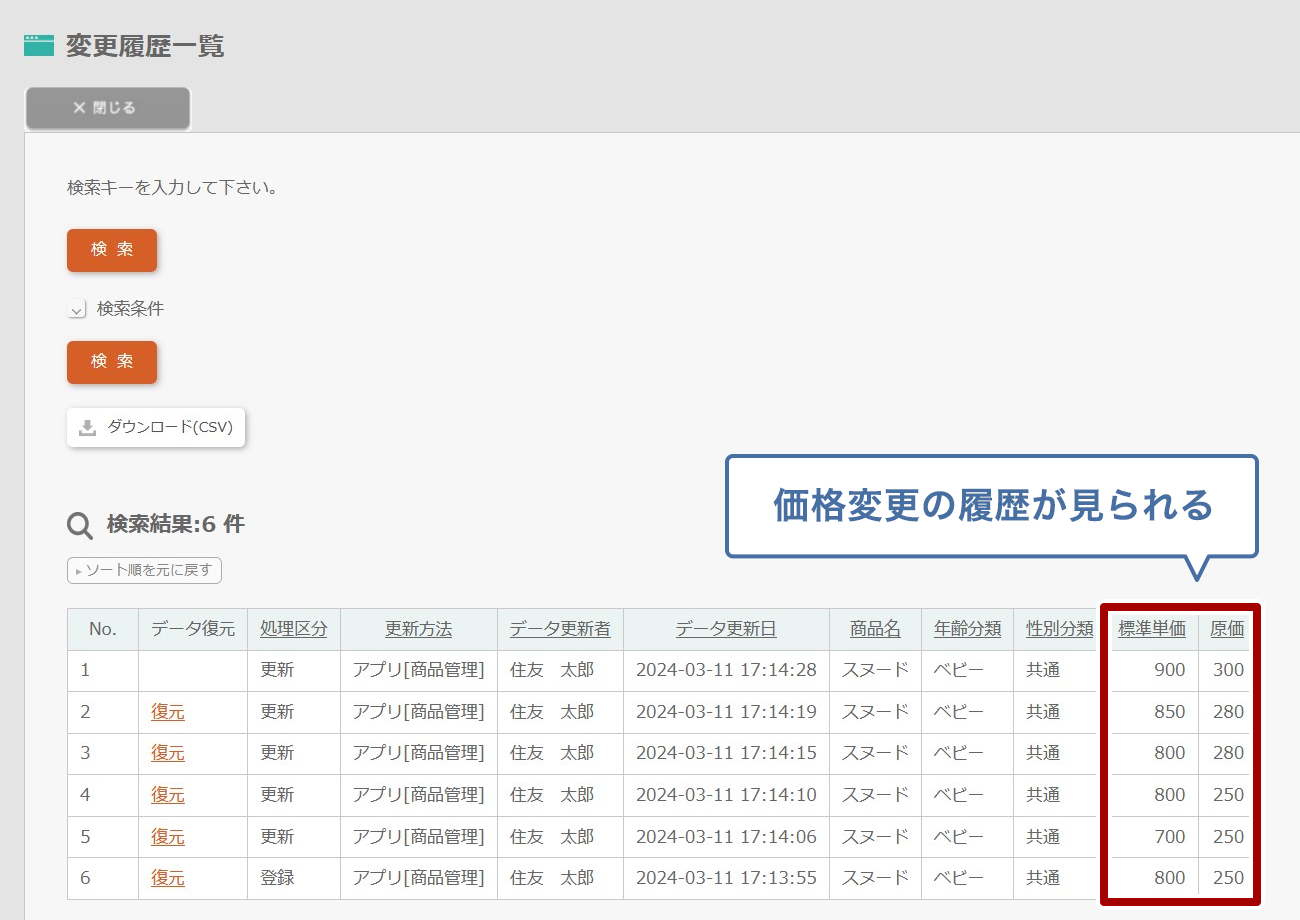Click ソート順を元に戻す to reset sort
Image resolution: width=1300 pixels, height=920 pixels.
[x=144, y=570]
